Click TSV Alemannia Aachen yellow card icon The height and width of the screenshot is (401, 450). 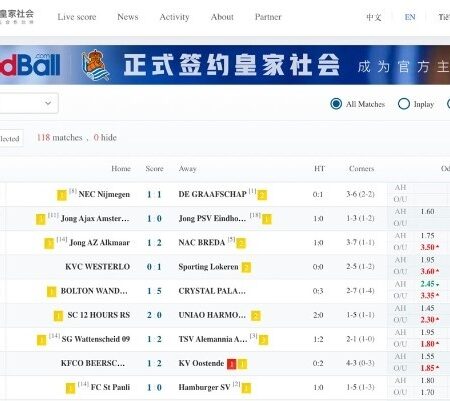coord(263,340)
